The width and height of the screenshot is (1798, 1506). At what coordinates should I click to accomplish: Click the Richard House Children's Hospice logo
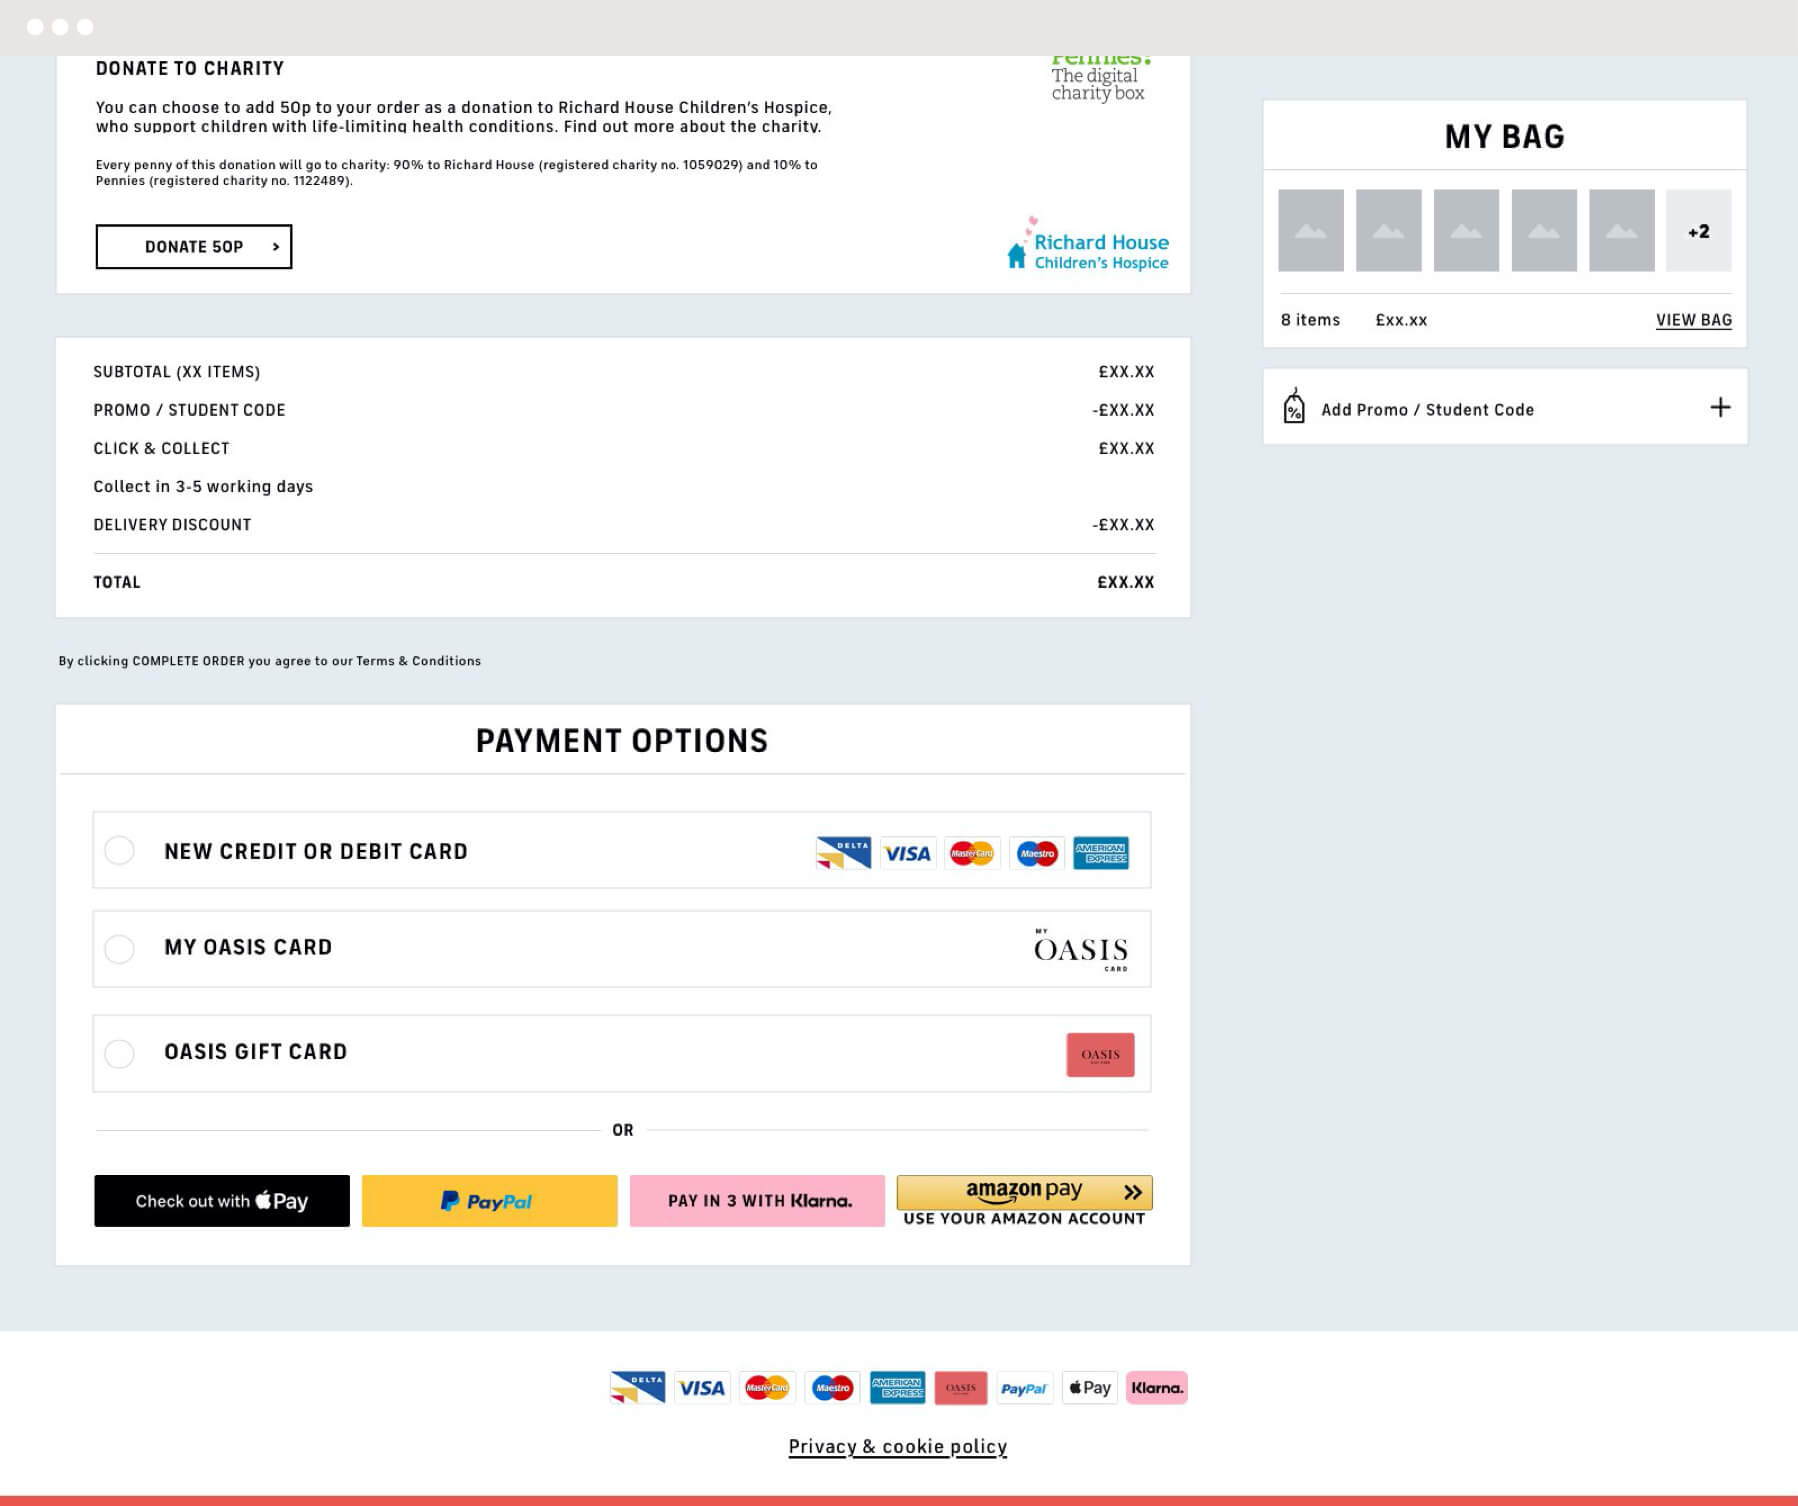(x=1087, y=243)
